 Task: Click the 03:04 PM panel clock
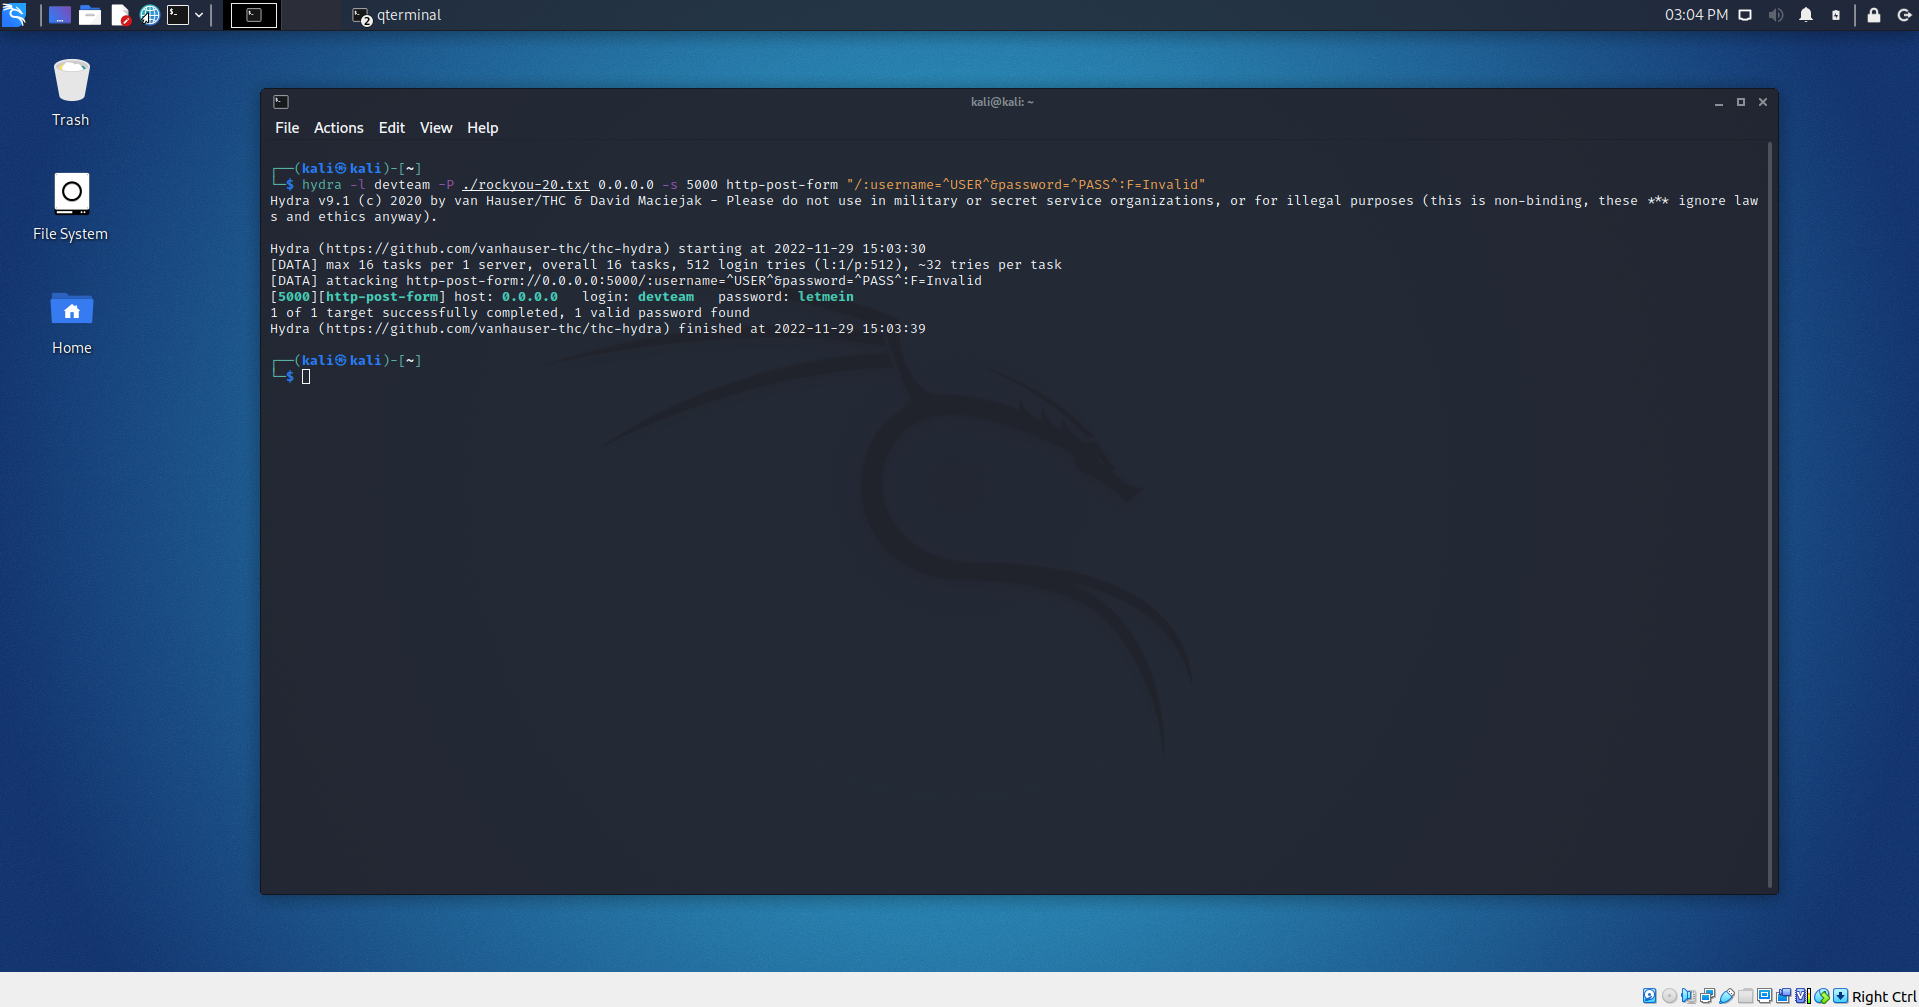[x=1696, y=15]
